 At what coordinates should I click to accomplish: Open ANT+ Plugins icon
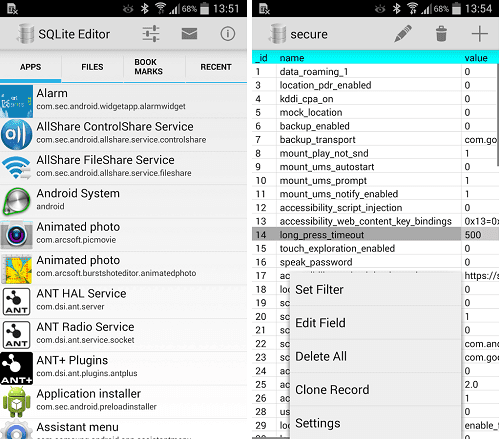pyautogui.click(x=17, y=368)
